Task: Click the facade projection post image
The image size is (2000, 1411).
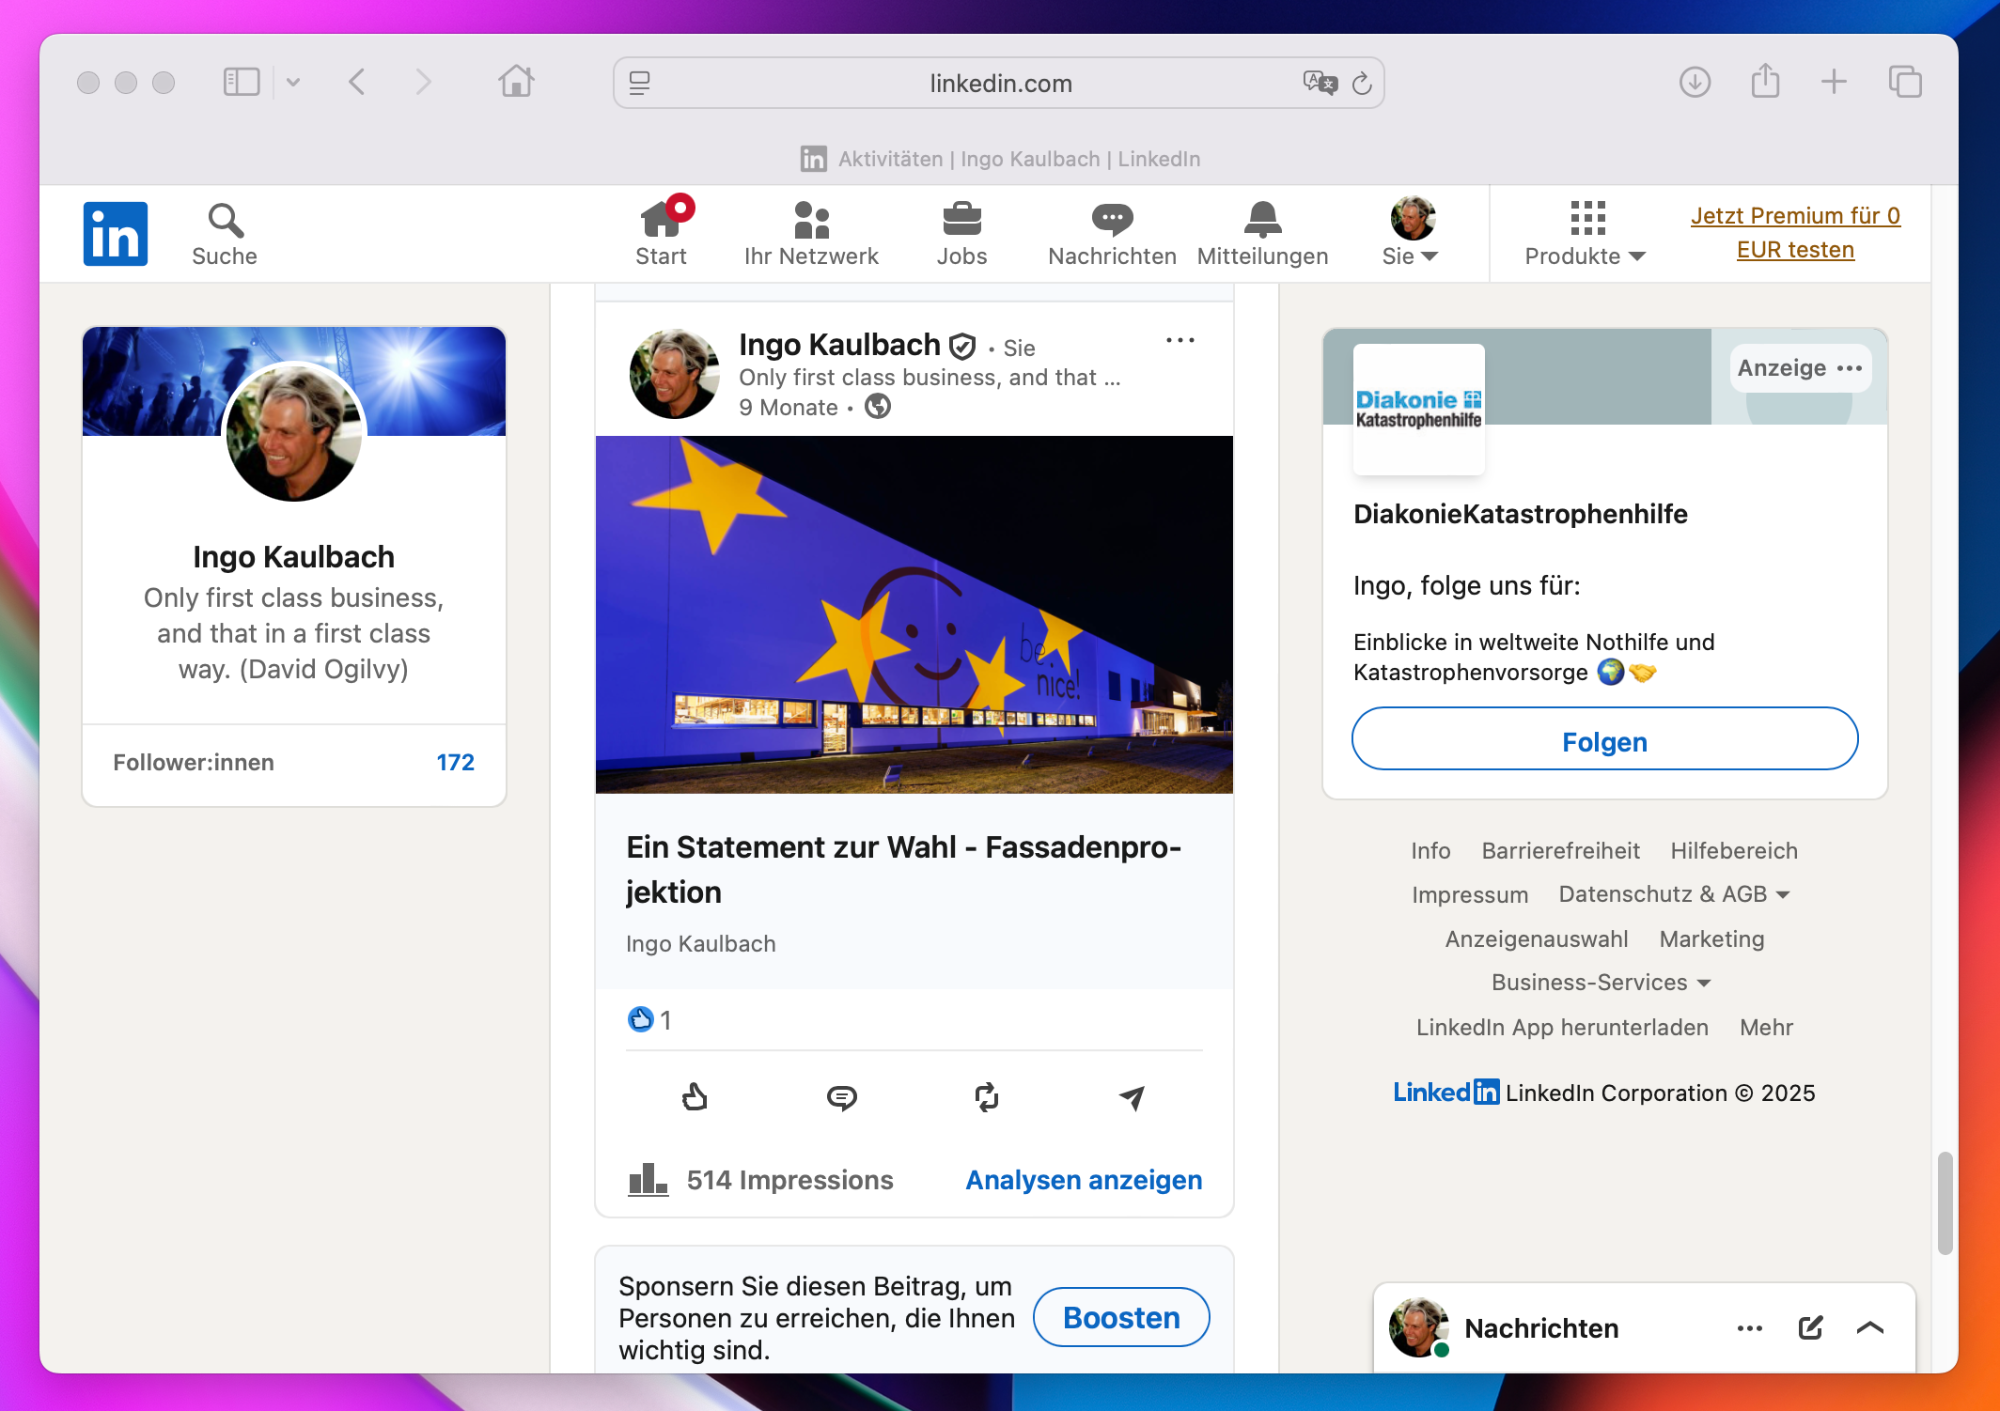Action: [x=914, y=614]
